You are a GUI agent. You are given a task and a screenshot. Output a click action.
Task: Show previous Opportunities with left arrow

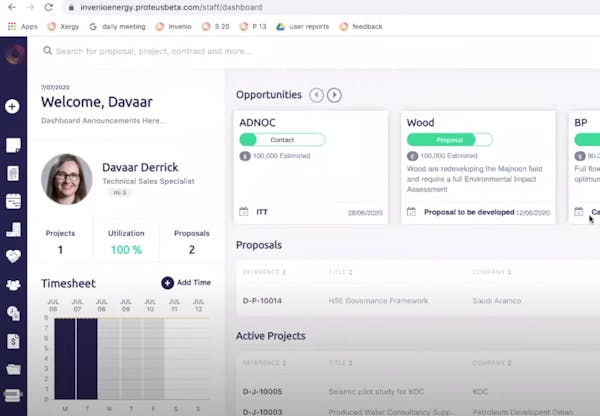(316, 95)
